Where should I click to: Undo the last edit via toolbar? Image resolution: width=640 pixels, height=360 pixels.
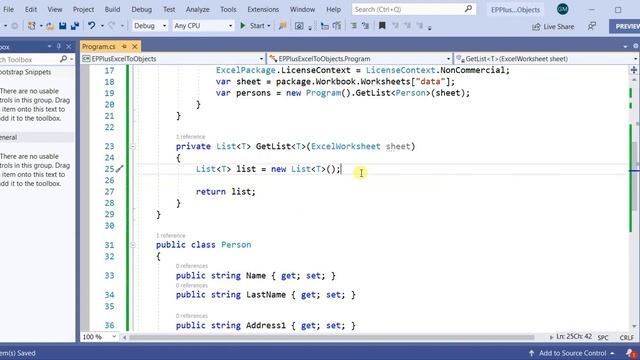point(92,26)
